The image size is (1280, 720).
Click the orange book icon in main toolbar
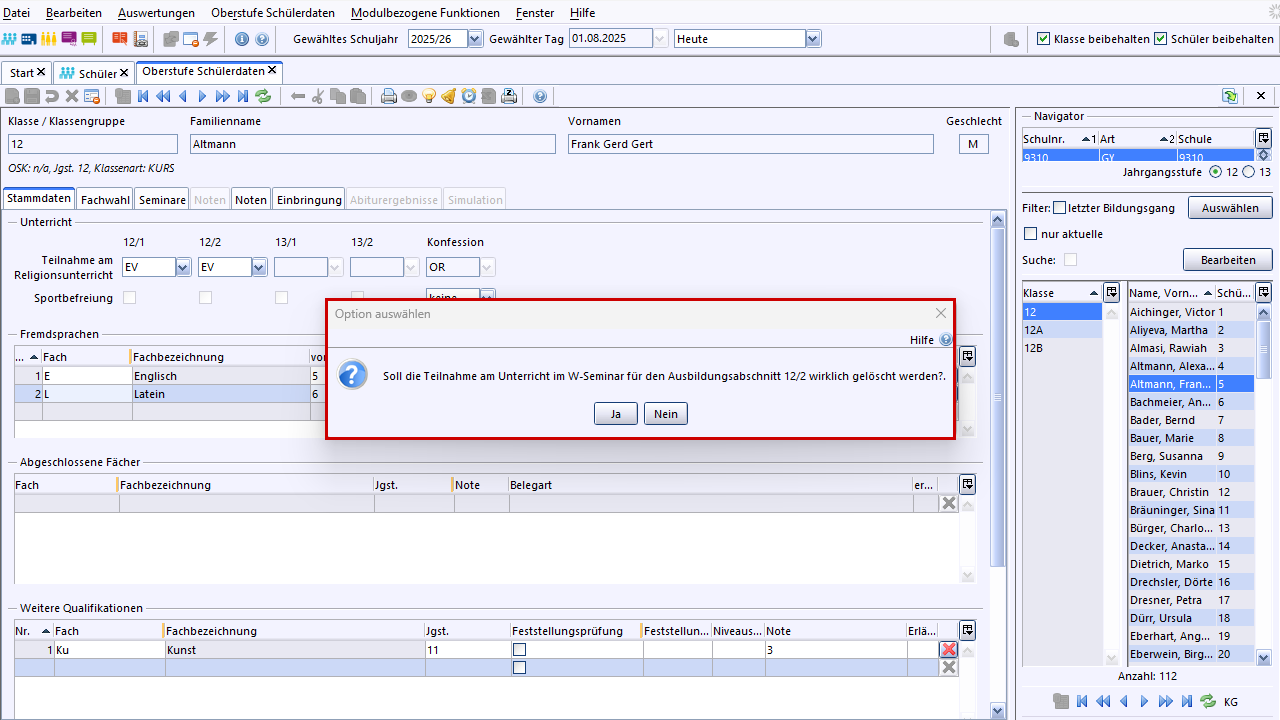point(120,39)
